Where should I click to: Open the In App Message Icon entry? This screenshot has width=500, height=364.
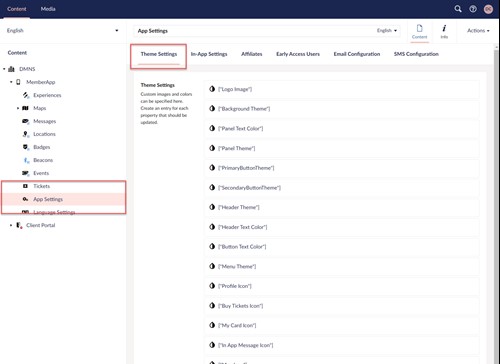[x=342, y=345]
